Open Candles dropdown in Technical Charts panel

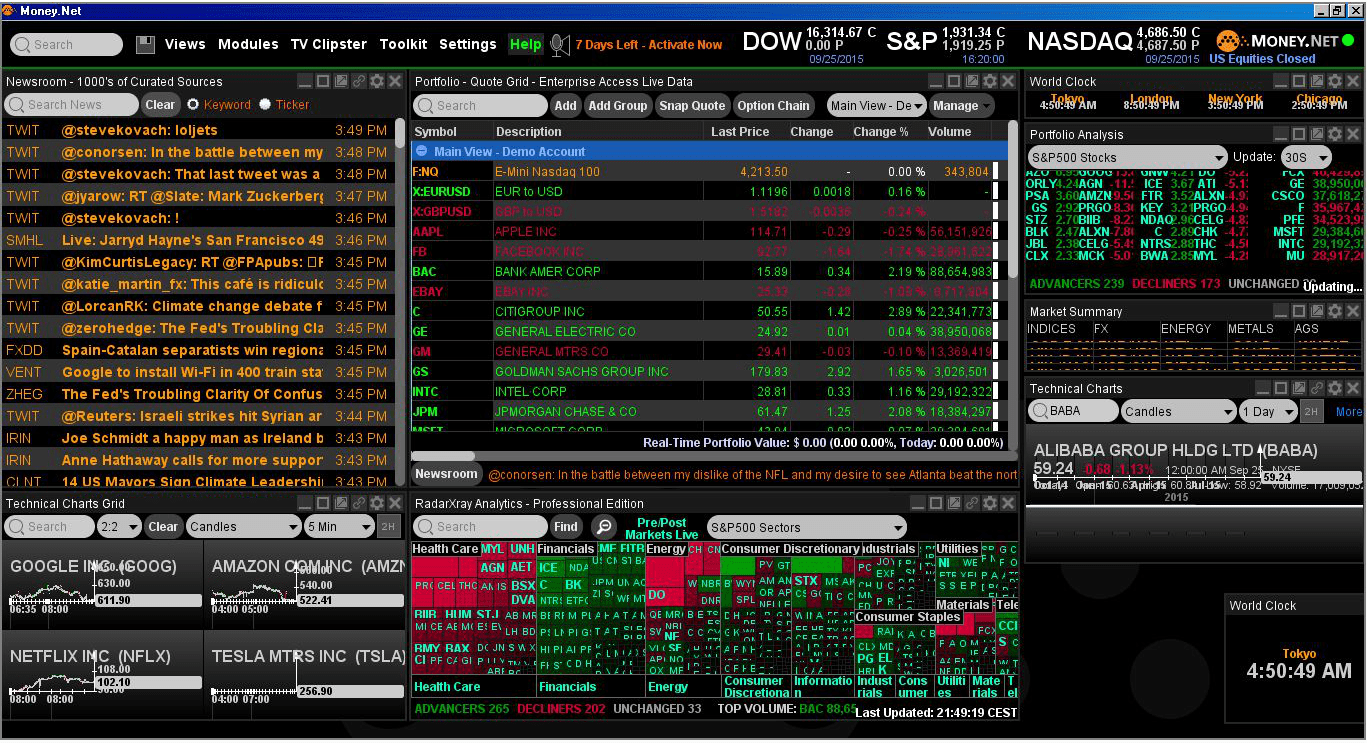(1178, 411)
